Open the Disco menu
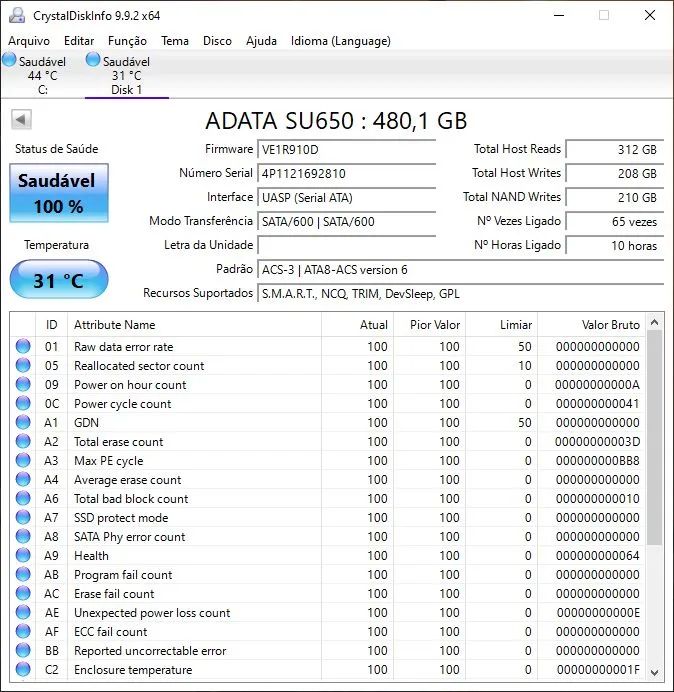This screenshot has height=692, width=674. 217,41
